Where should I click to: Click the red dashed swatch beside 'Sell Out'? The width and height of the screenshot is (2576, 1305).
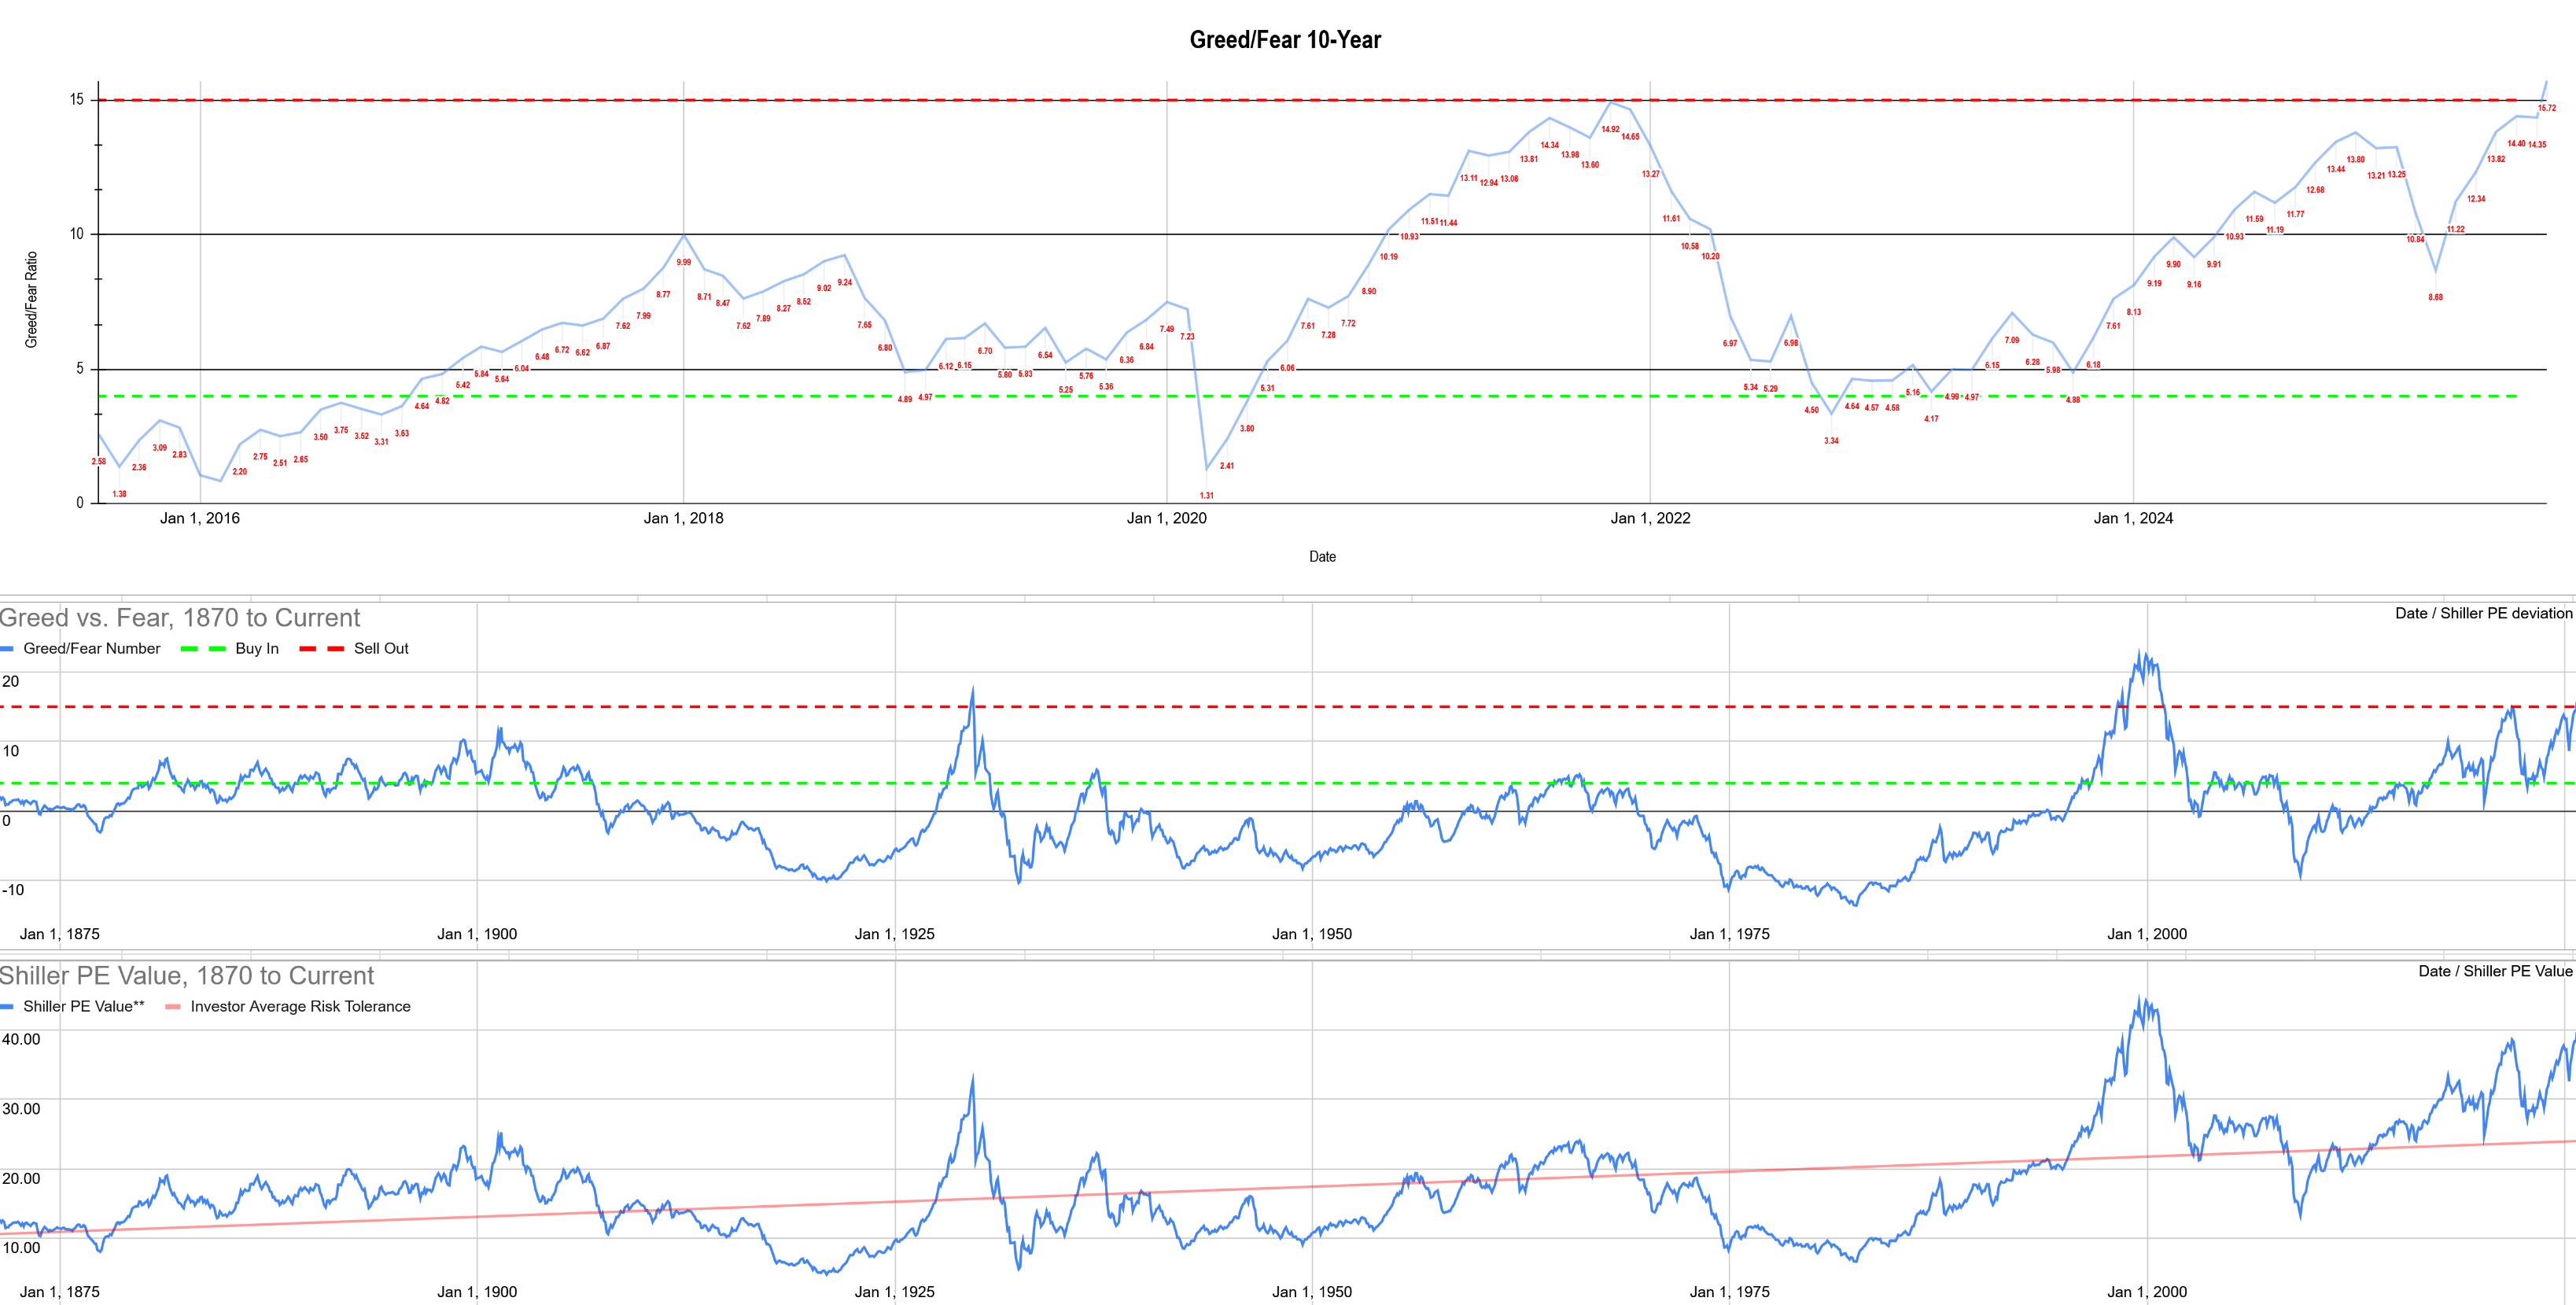click(x=322, y=648)
